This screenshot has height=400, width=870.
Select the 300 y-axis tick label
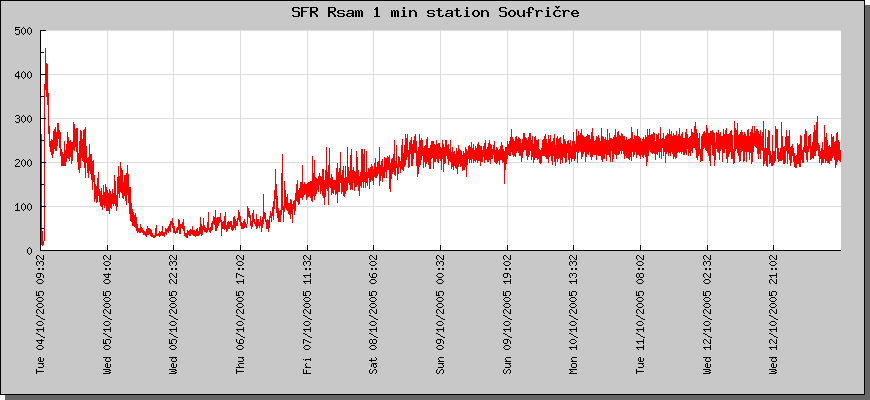23,119
